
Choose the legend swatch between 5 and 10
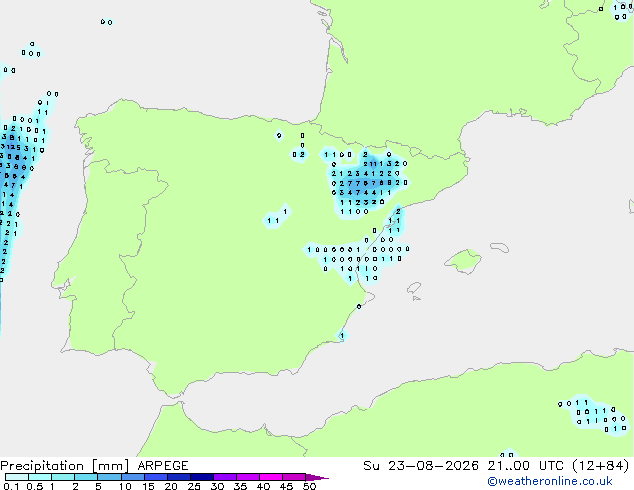click(x=109, y=477)
